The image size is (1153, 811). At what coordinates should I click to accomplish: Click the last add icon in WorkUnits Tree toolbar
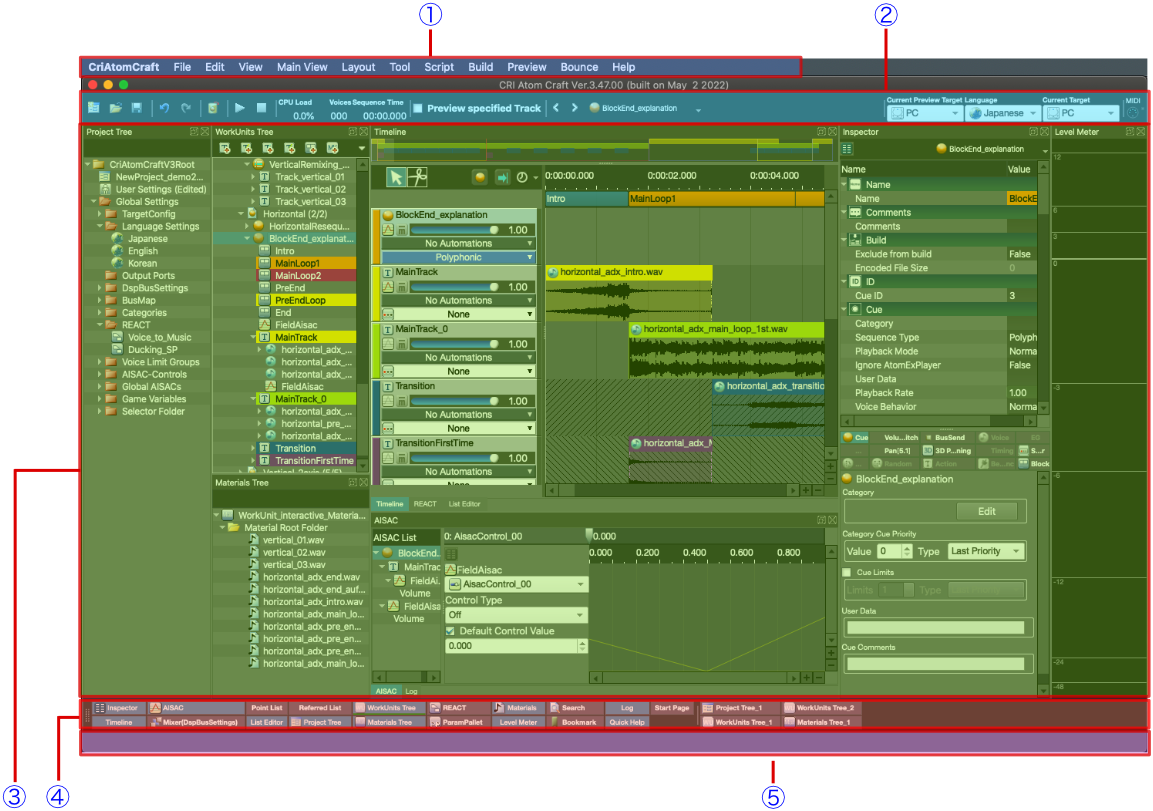click(x=332, y=149)
